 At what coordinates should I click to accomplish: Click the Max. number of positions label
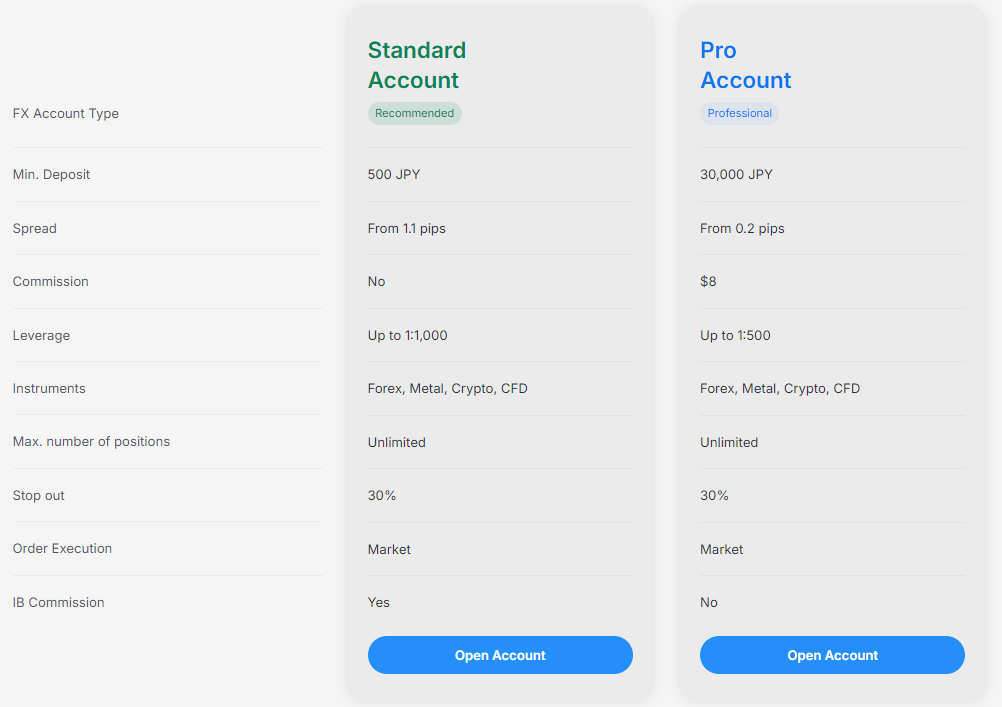click(x=91, y=442)
